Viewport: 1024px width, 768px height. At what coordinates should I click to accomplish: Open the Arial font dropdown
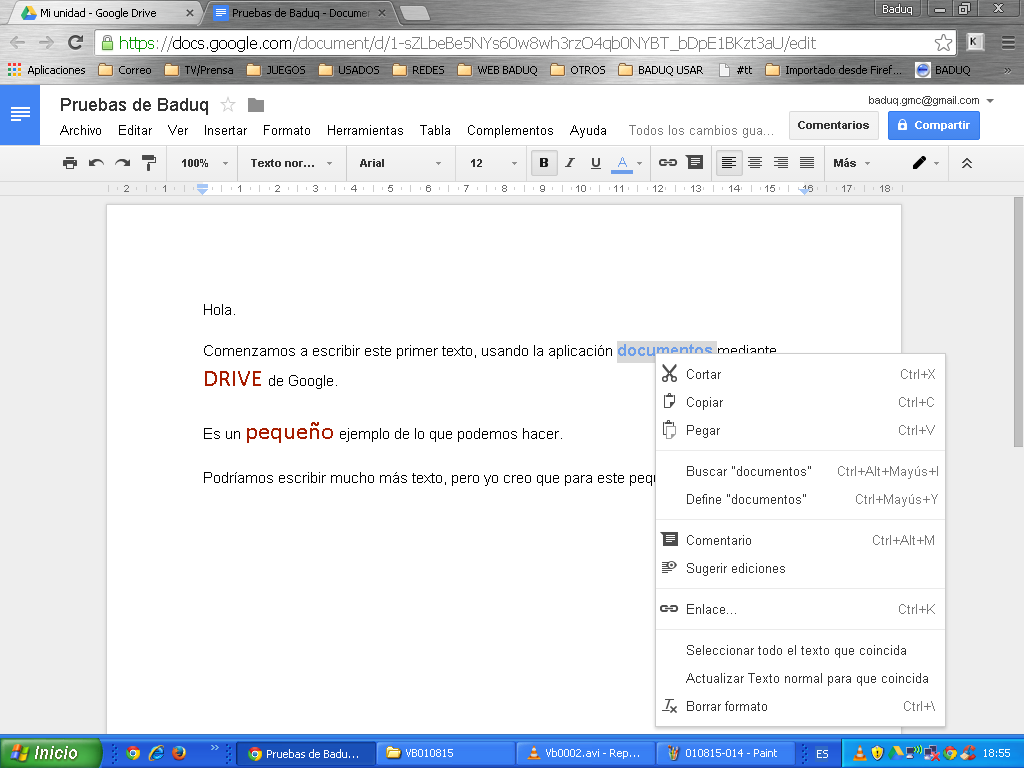pyautogui.click(x=400, y=163)
